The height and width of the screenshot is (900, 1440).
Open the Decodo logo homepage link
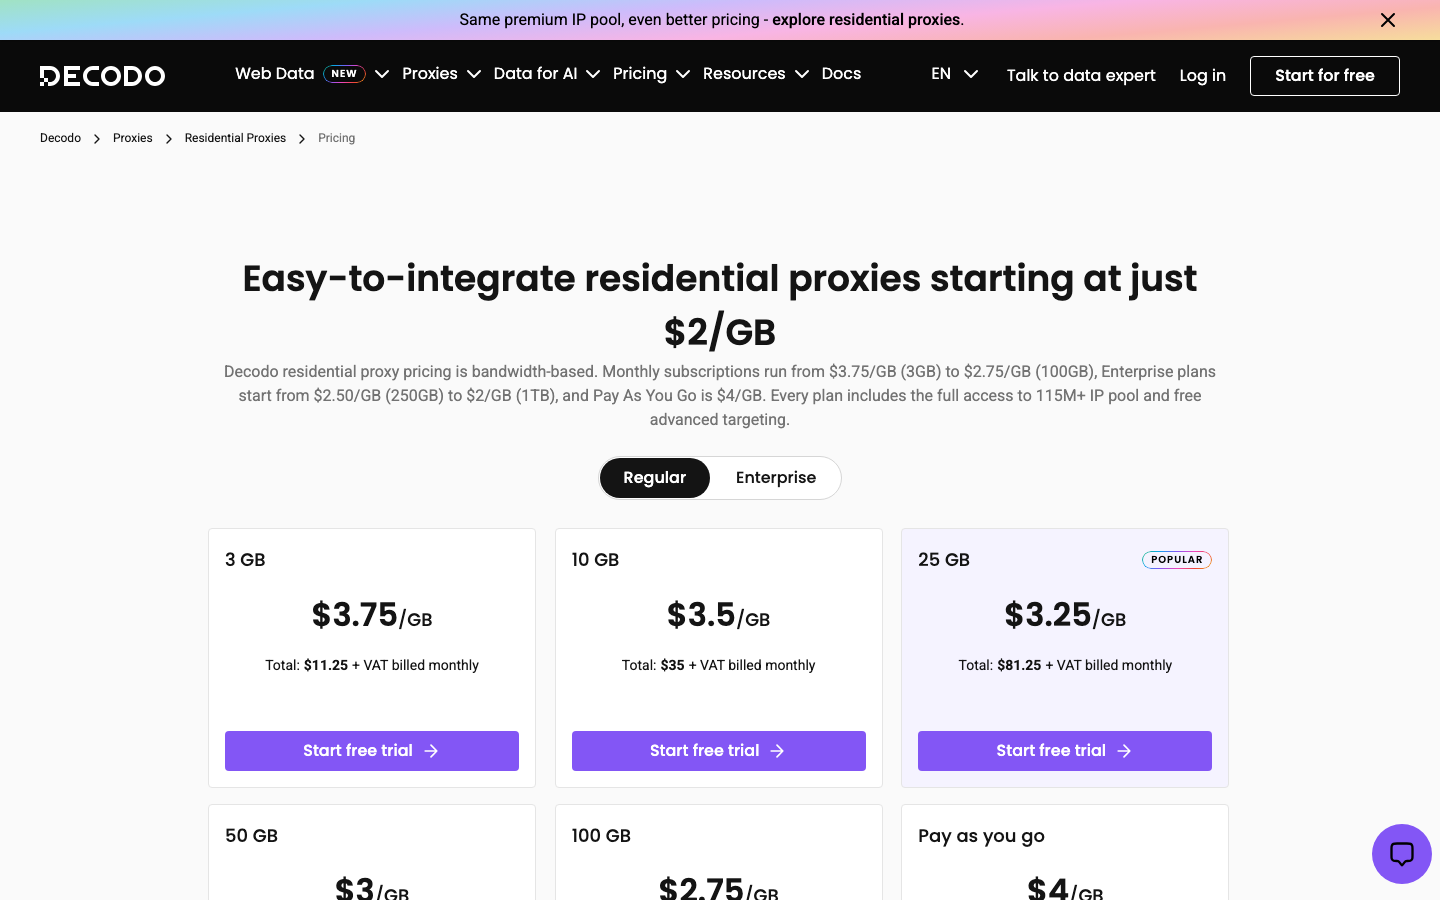coord(102,76)
